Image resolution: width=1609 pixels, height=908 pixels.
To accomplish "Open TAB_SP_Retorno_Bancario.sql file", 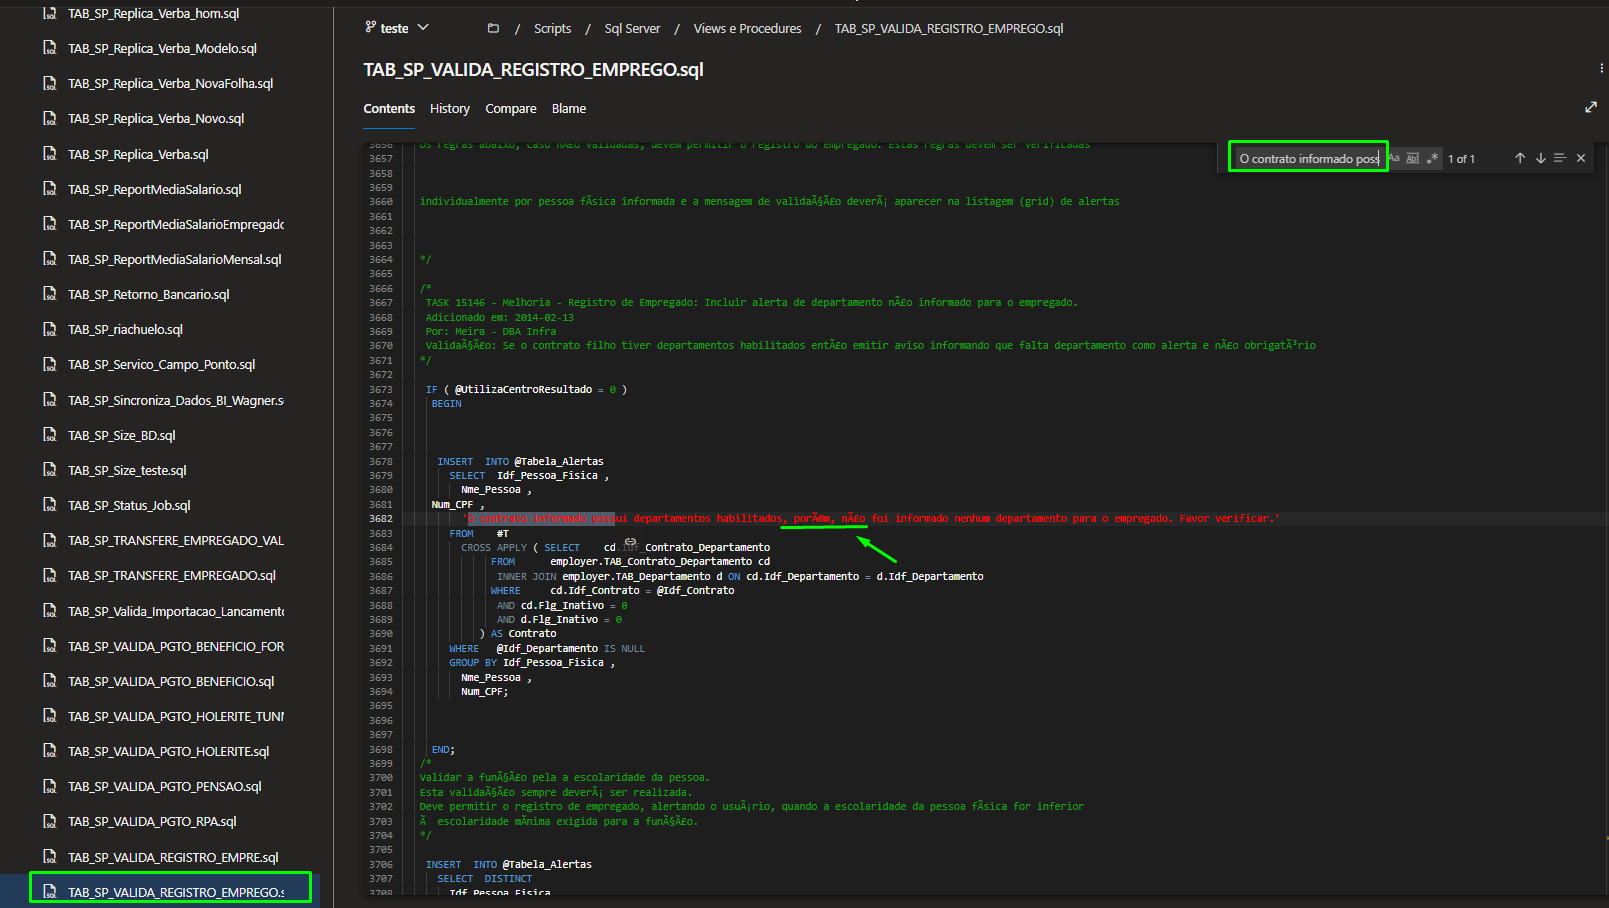I will pos(149,294).
